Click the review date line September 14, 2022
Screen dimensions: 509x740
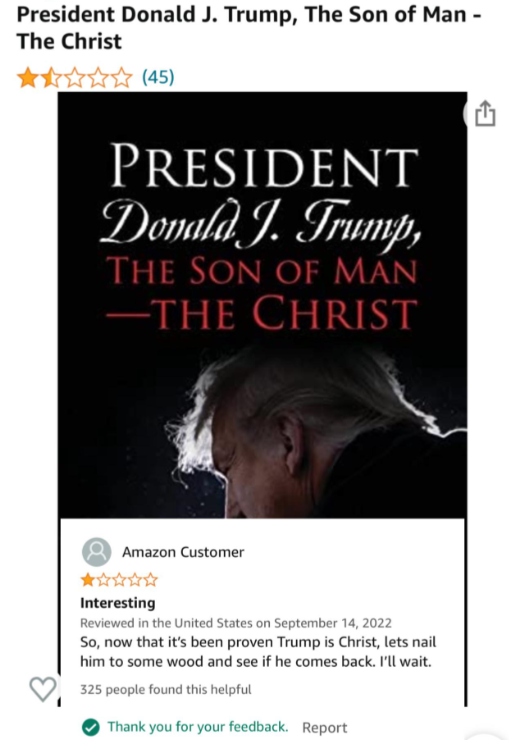coord(236,623)
